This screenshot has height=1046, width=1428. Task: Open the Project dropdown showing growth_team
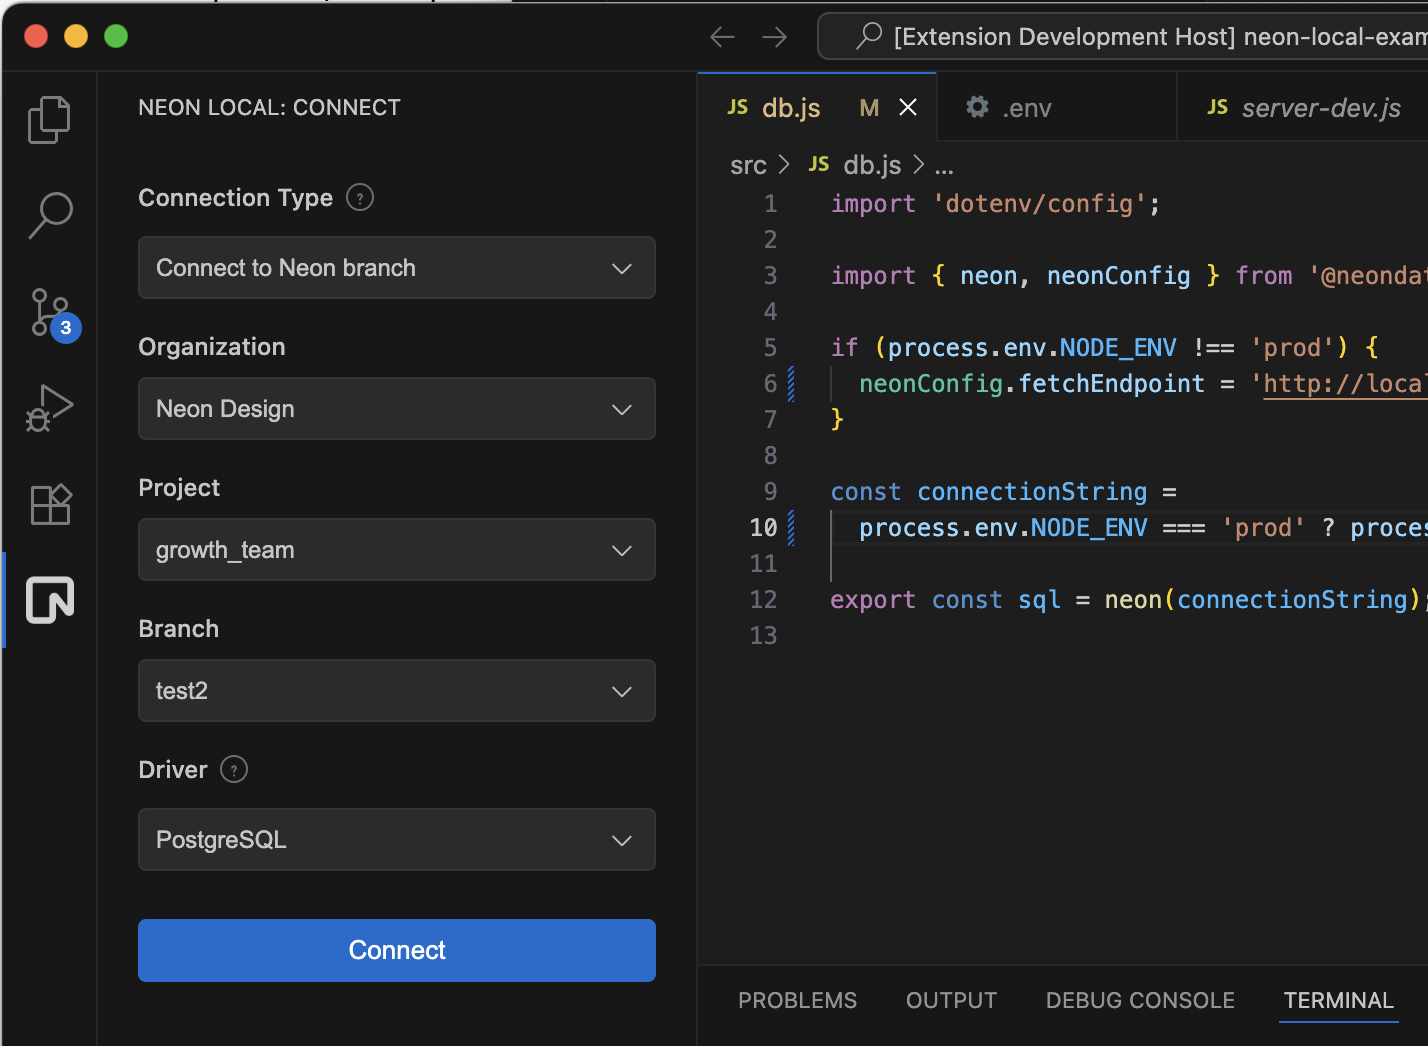pyautogui.click(x=397, y=550)
